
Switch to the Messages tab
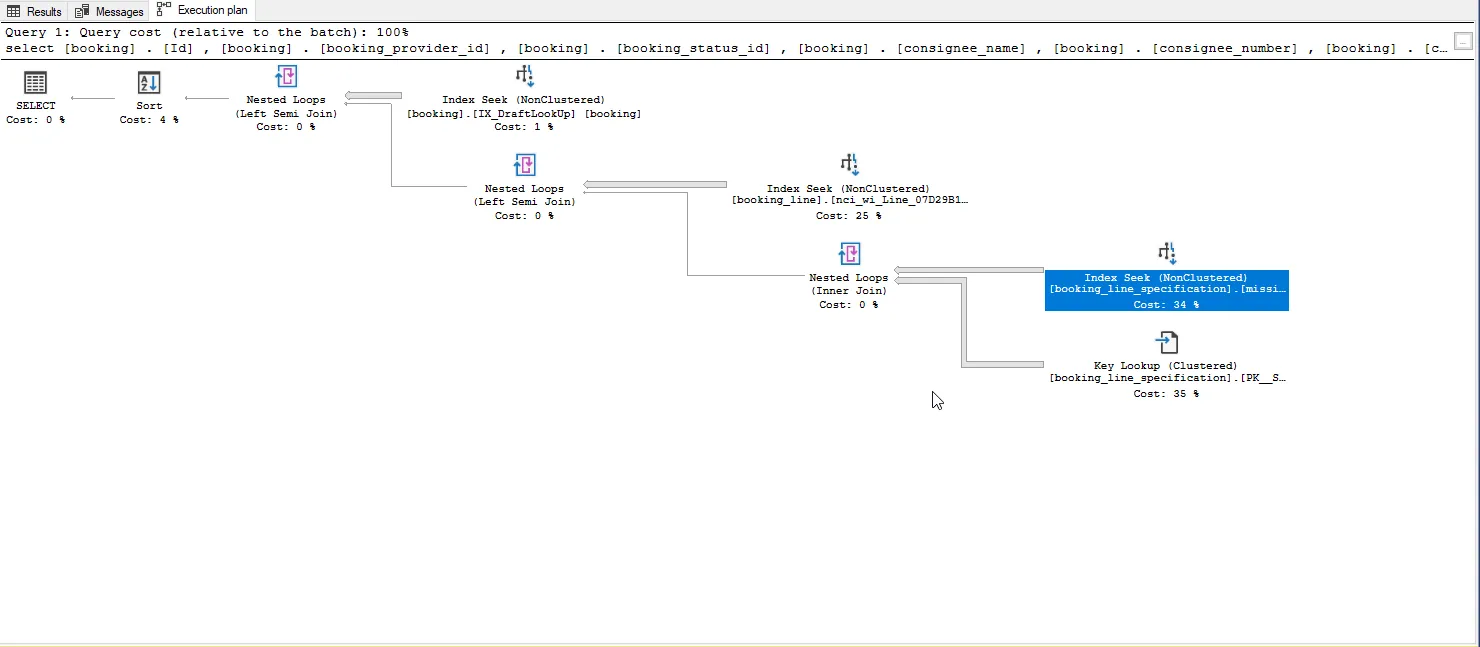point(109,11)
